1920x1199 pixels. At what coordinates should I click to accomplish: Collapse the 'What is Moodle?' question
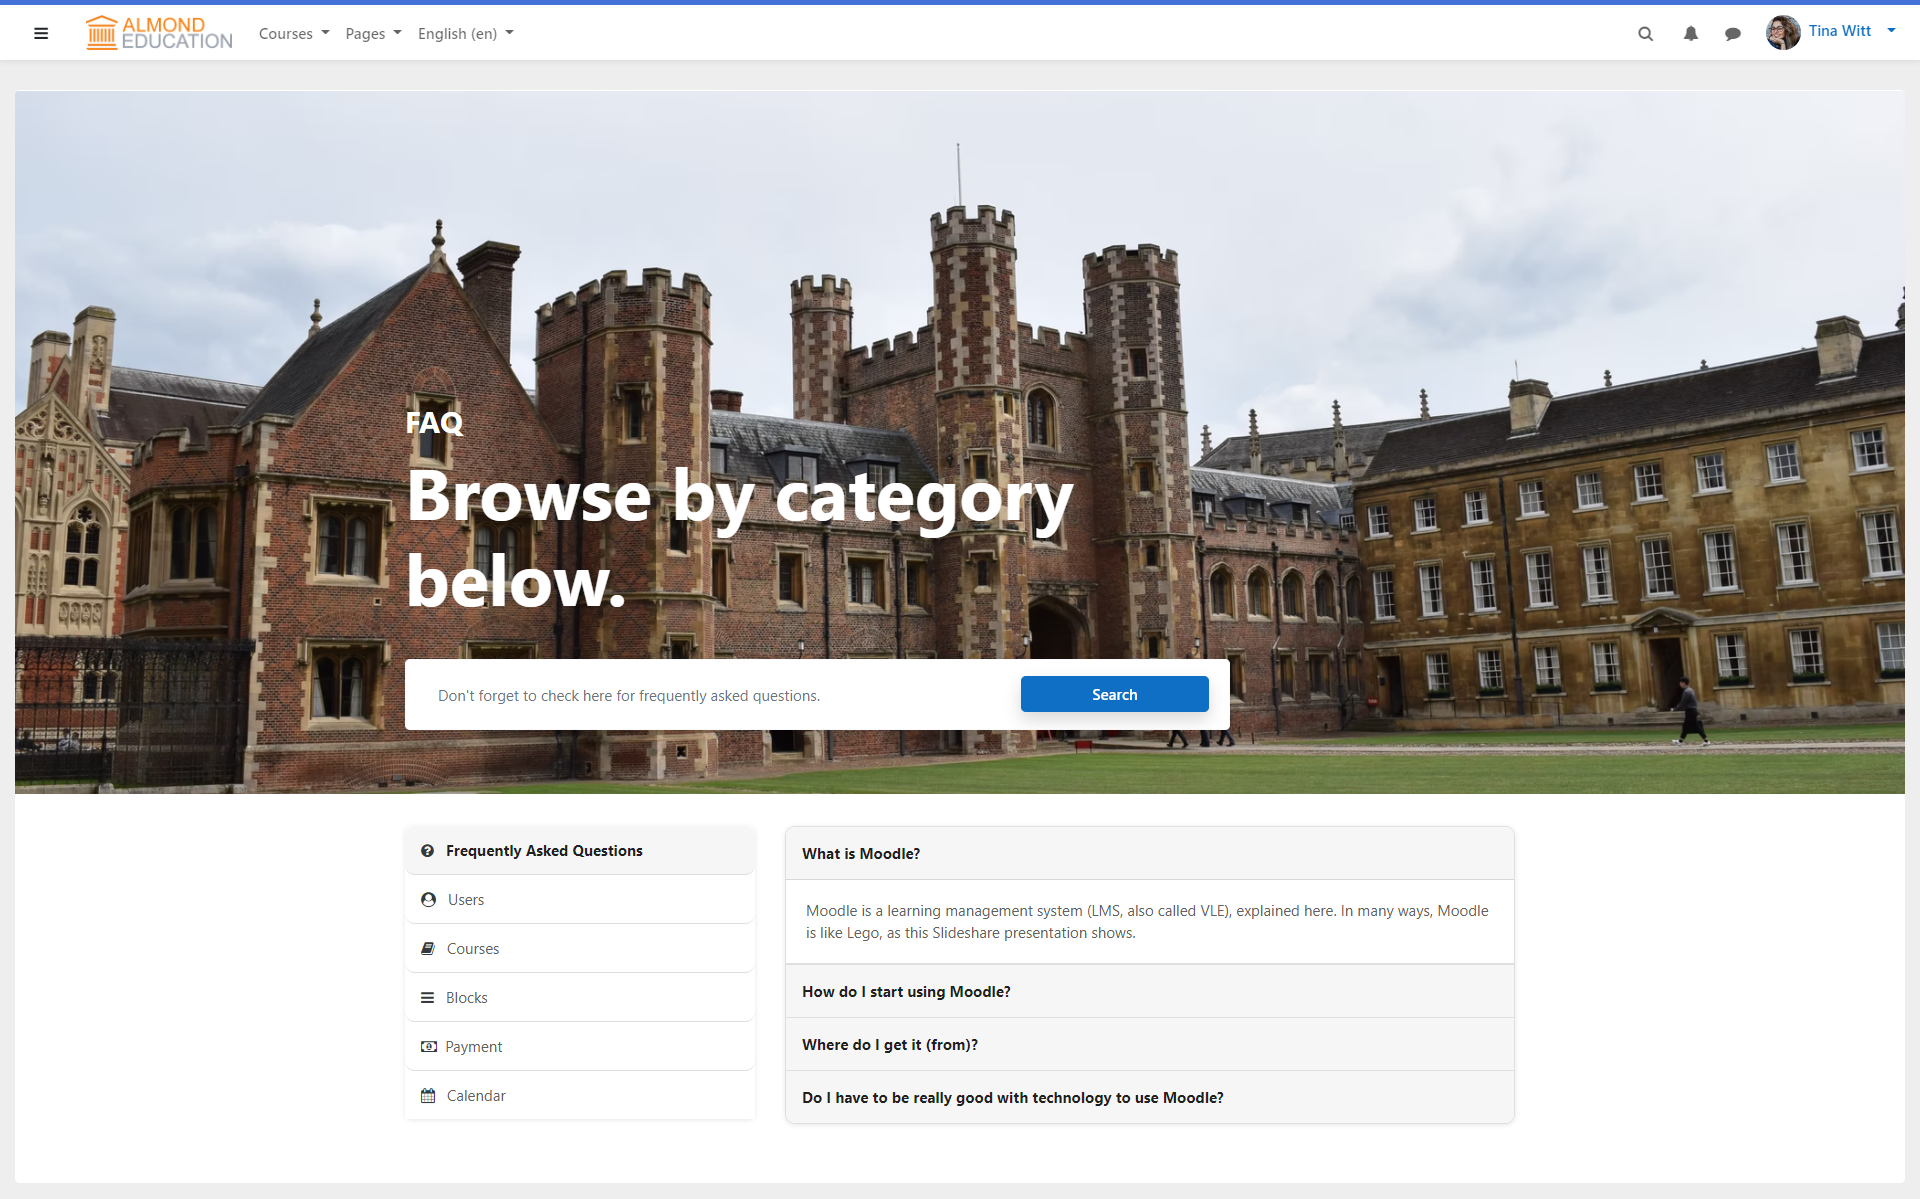pos(1149,853)
